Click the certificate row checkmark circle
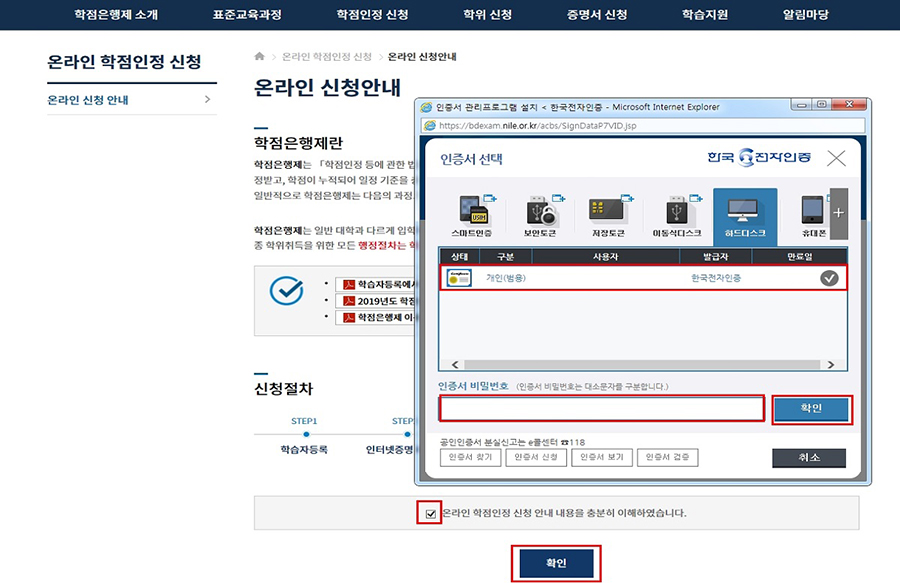 click(829, 278)
